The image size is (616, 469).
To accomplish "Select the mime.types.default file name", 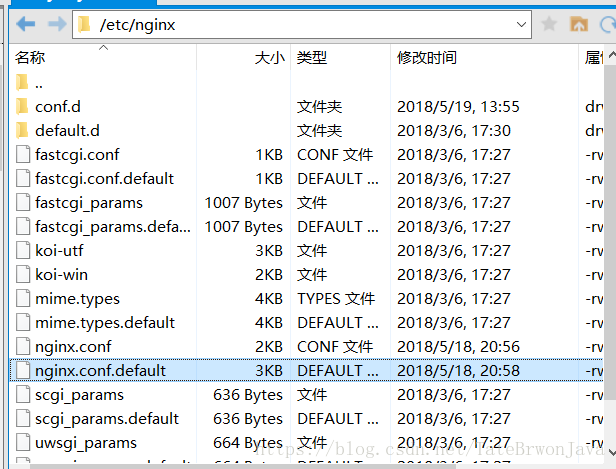I will coord(105,323).
